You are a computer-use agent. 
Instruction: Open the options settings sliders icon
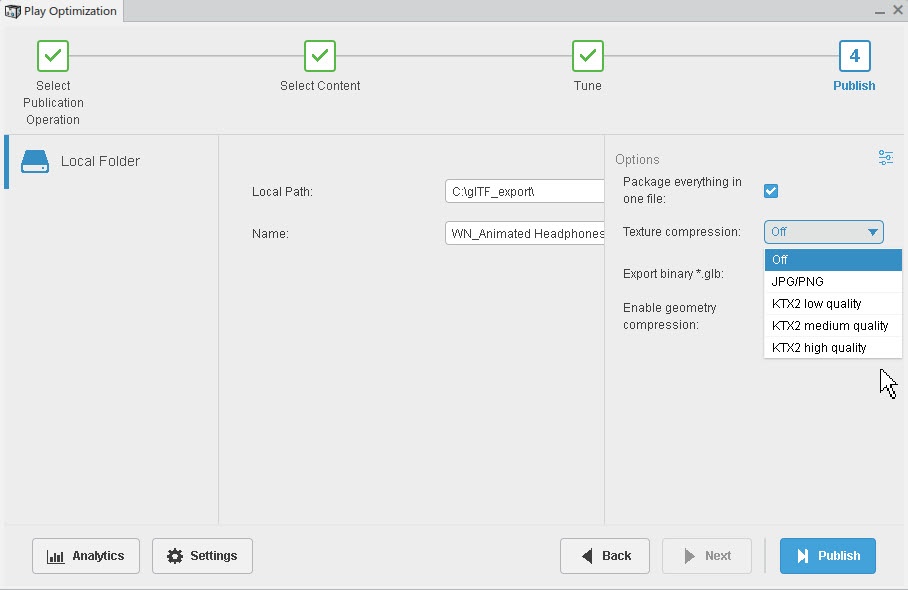(x=886, y=158)
